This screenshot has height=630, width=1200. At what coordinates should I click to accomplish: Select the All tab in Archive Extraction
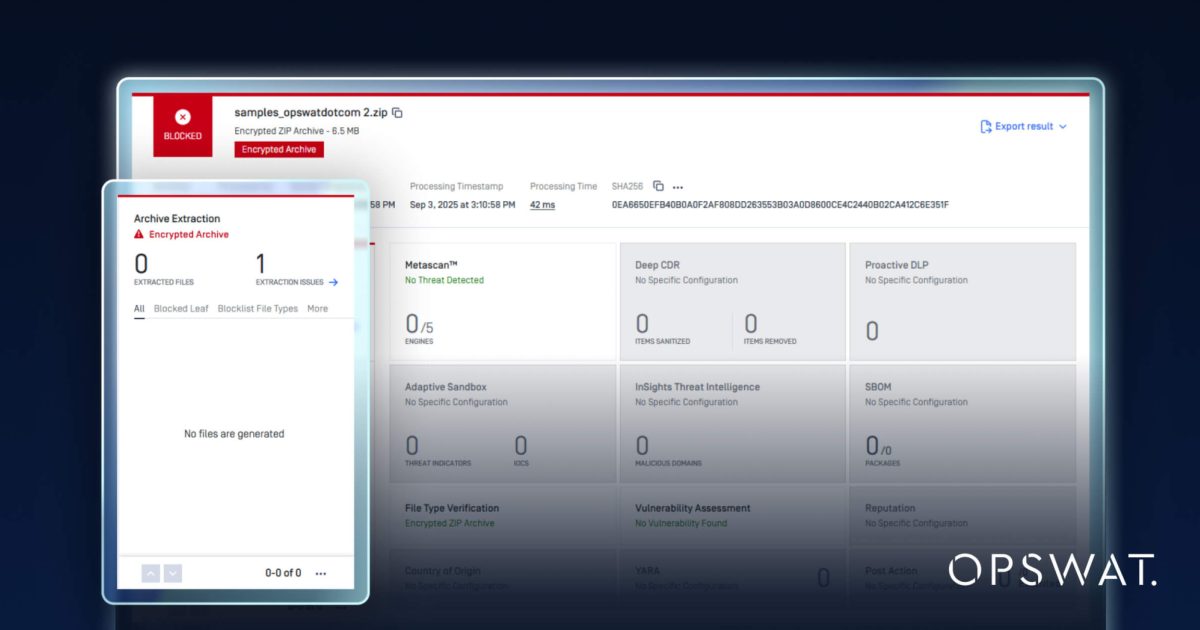pos(140,309)
